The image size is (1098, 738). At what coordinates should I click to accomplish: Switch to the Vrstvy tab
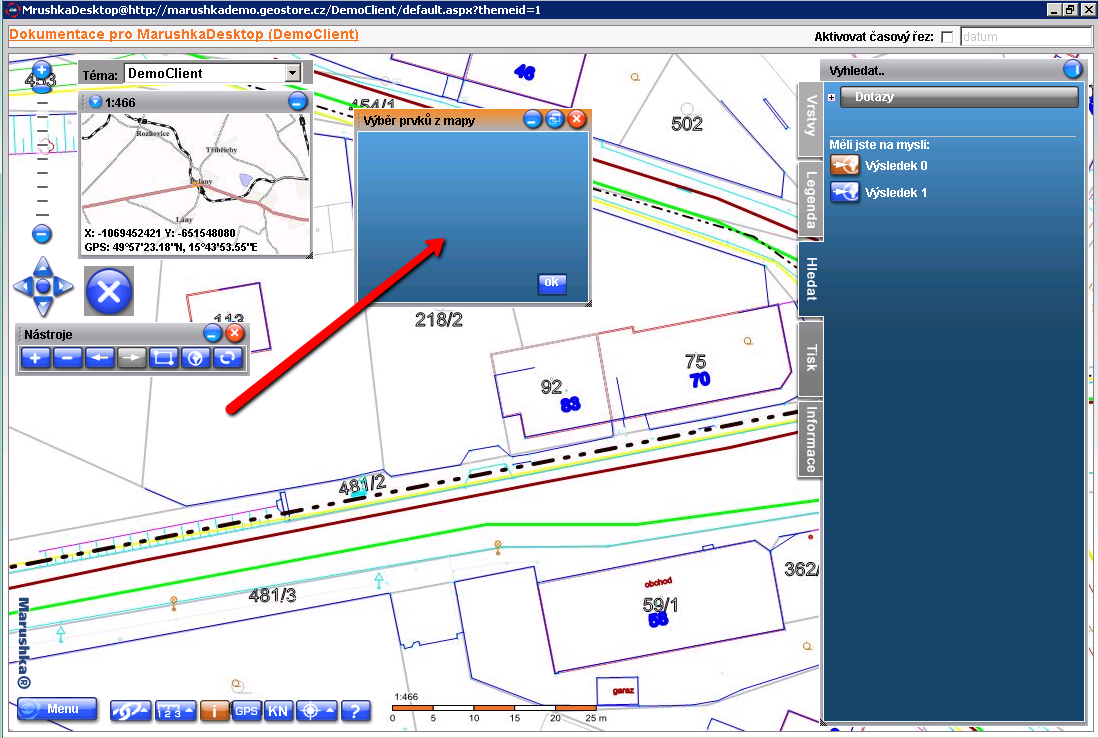[x=810, y=120]
